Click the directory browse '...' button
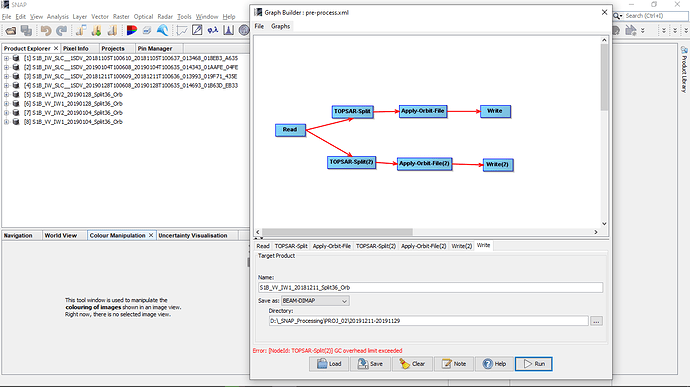 click(x=596, y=321)
